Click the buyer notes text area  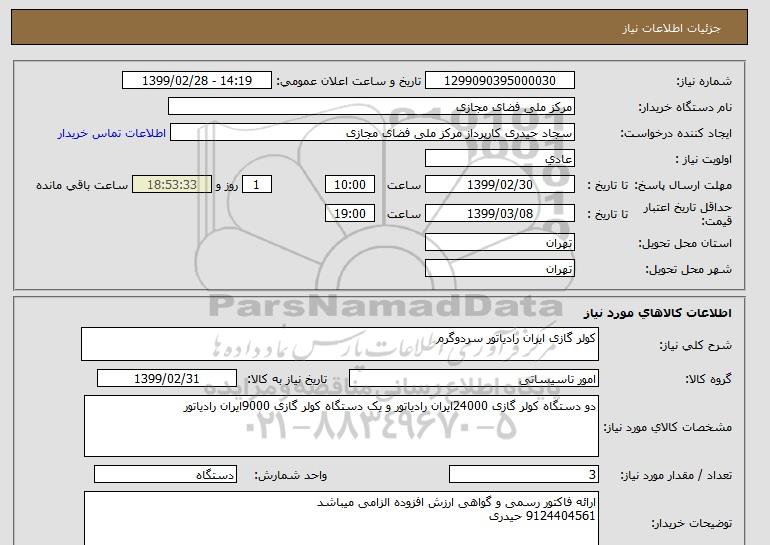(341, 518)
